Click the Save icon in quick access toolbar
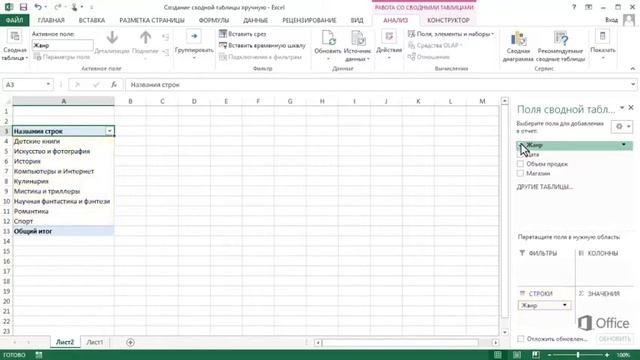 23,7
